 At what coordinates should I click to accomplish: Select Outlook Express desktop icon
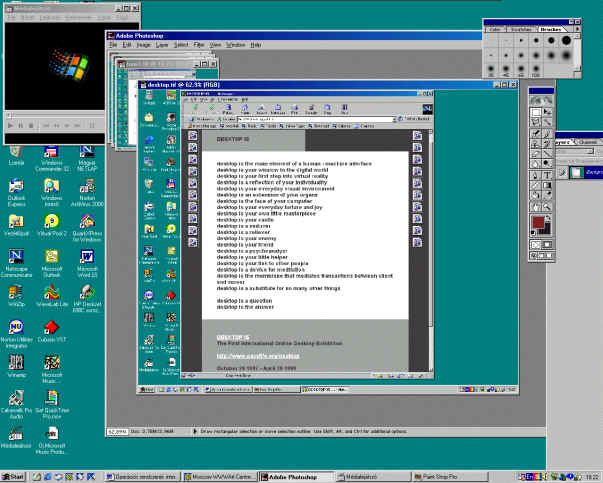pos(16,193)
